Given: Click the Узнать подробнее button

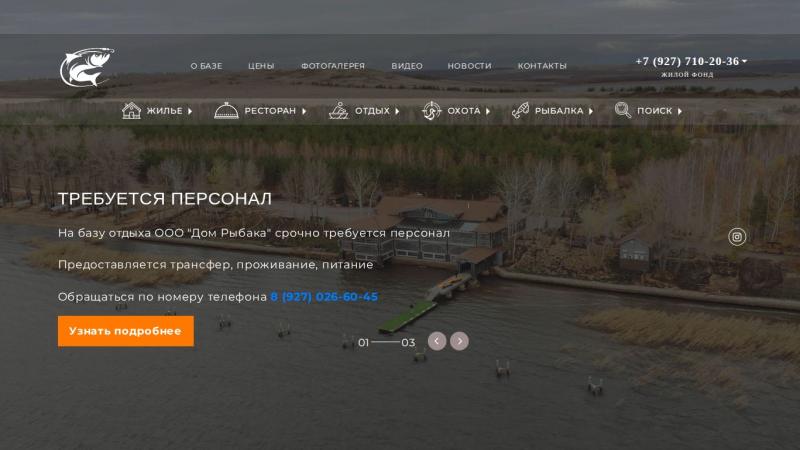Looking at the screenshot, I should tap(126, 331).
